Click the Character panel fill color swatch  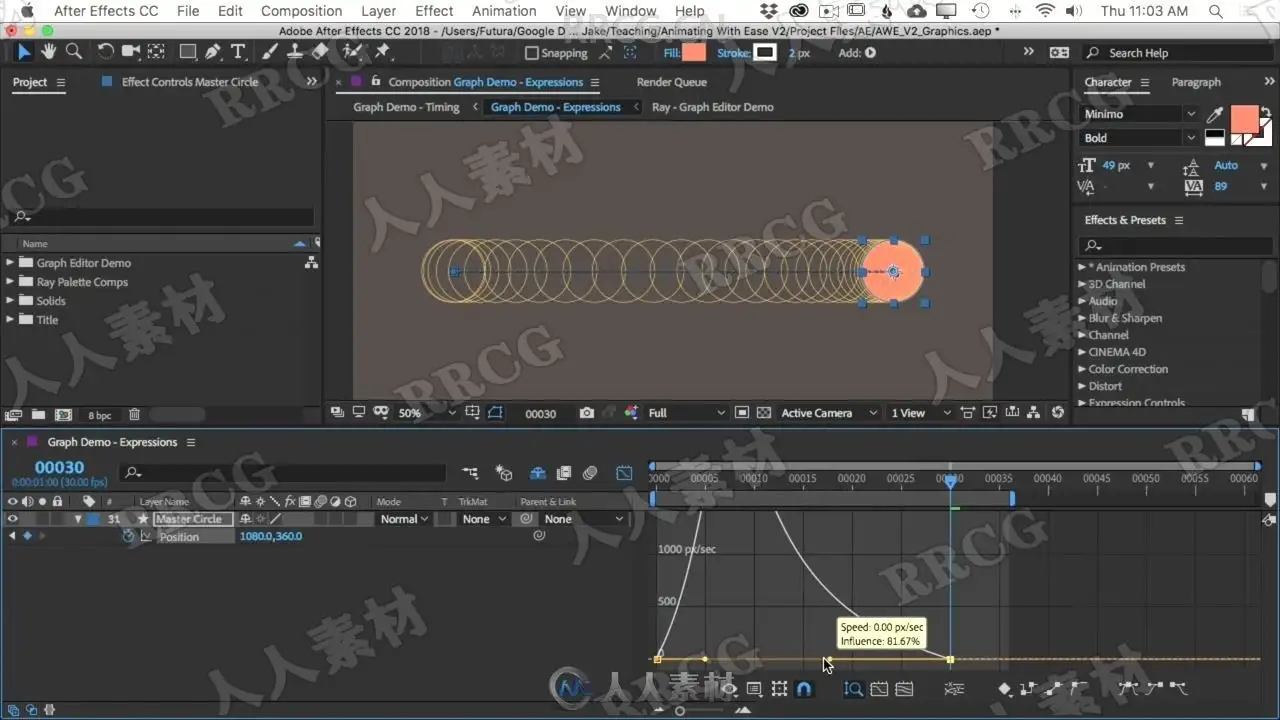1244,120
